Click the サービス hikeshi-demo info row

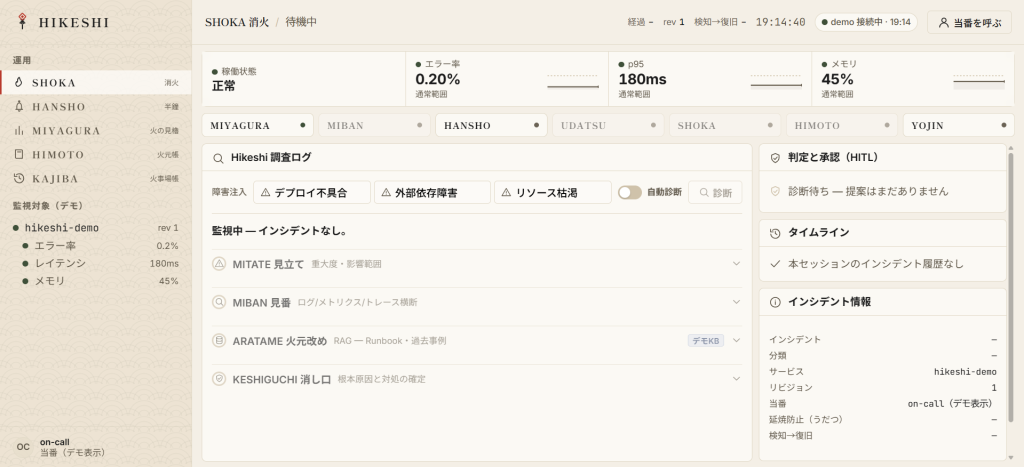tap(883, 372)
